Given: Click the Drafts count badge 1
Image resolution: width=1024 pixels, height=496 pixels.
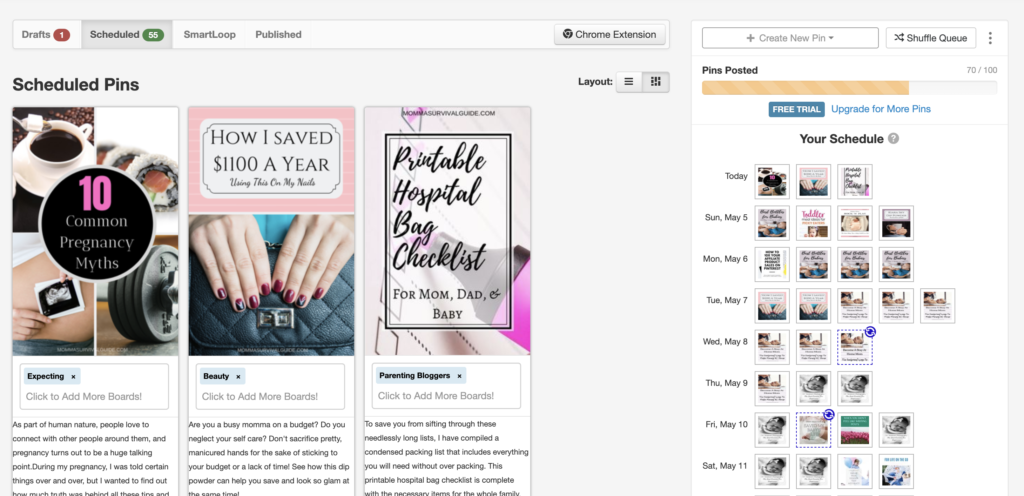Looking at the screenshot, I should [62, 35].
